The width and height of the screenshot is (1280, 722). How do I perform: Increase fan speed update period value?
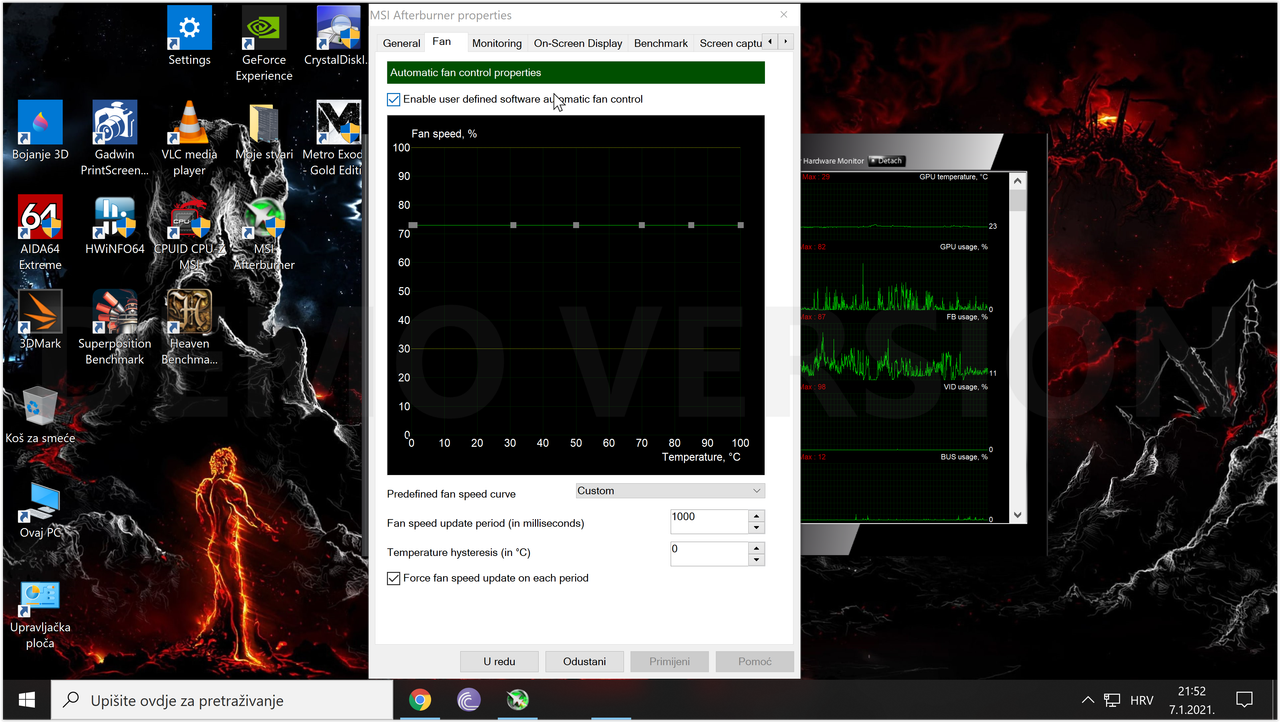[757, 516]
